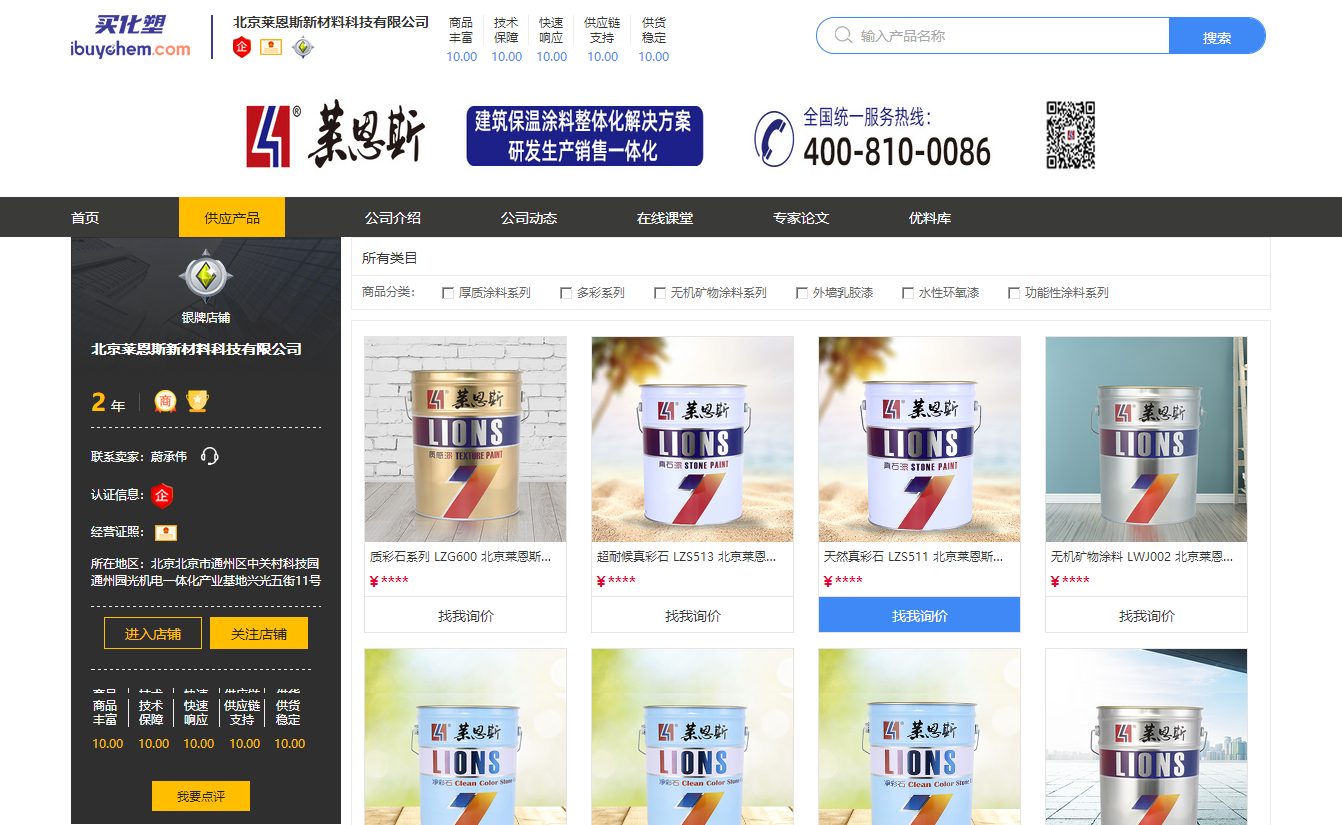
Task: Click the blue banner 建筑保温涂料整体化解决方案
Action: (585, 136)
